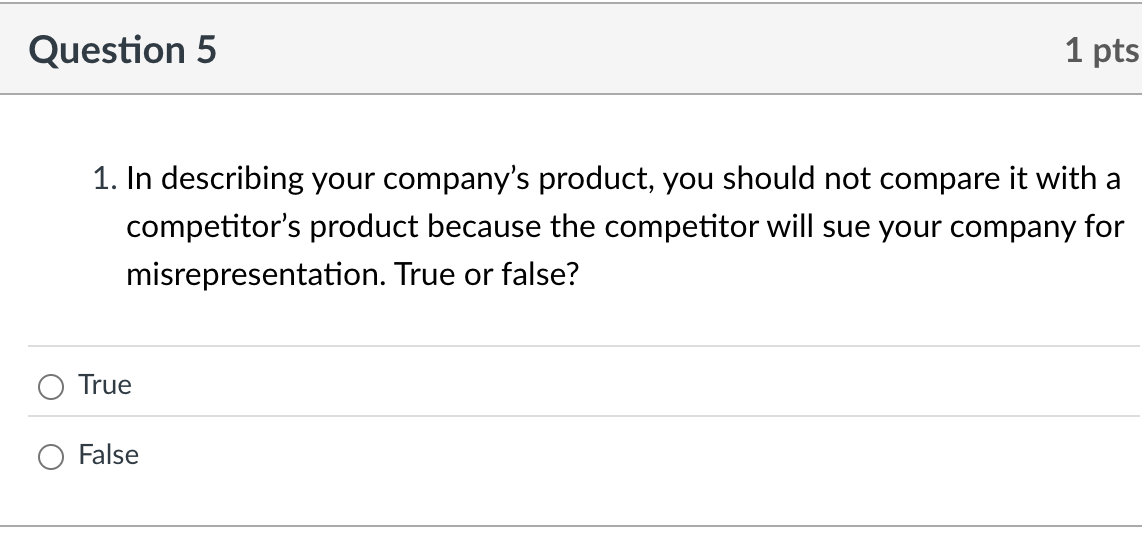Click the word "for" ending the second line
This screenshot has height=554, width=1142.
tap(1104, 227)
